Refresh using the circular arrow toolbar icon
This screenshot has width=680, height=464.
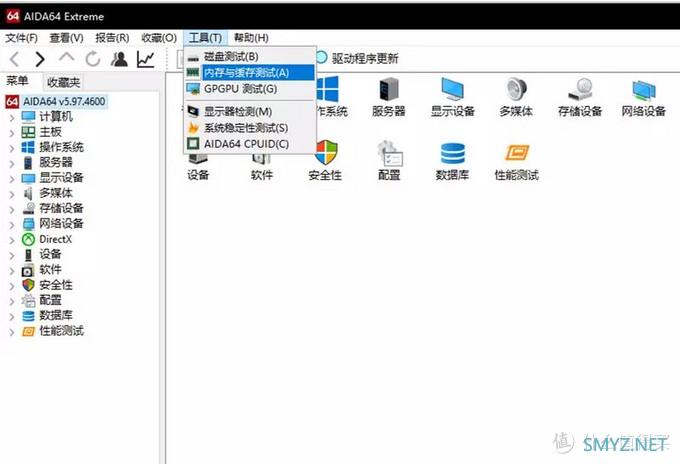(x=92, y=59)
